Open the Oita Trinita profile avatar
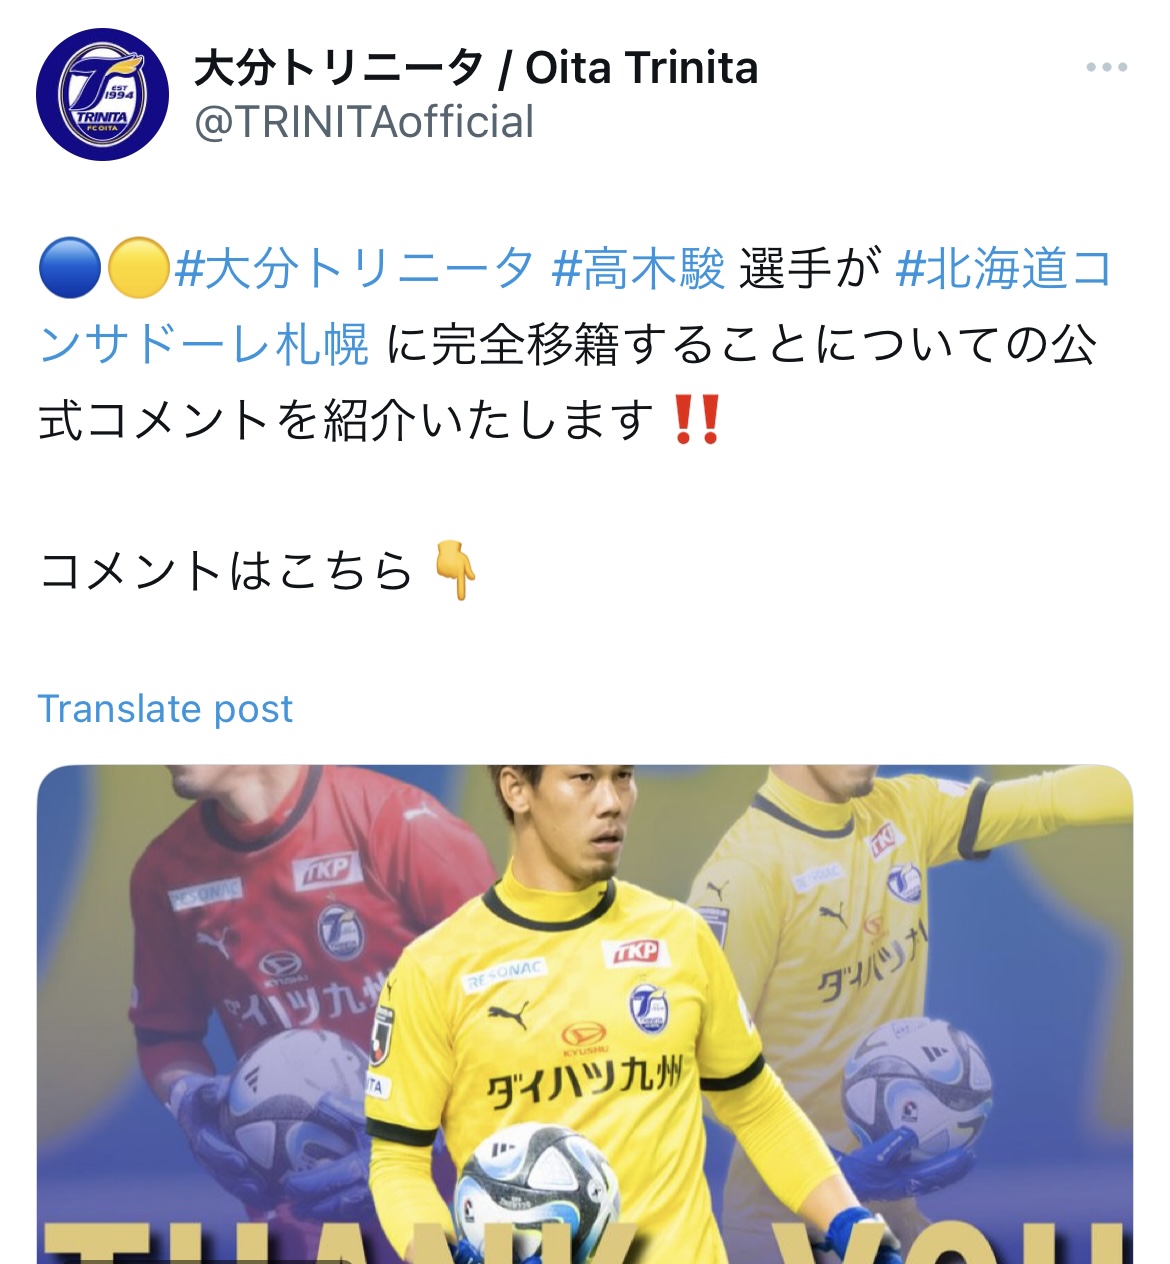The image size is (1170, 1264). click(x=101, y=95)
